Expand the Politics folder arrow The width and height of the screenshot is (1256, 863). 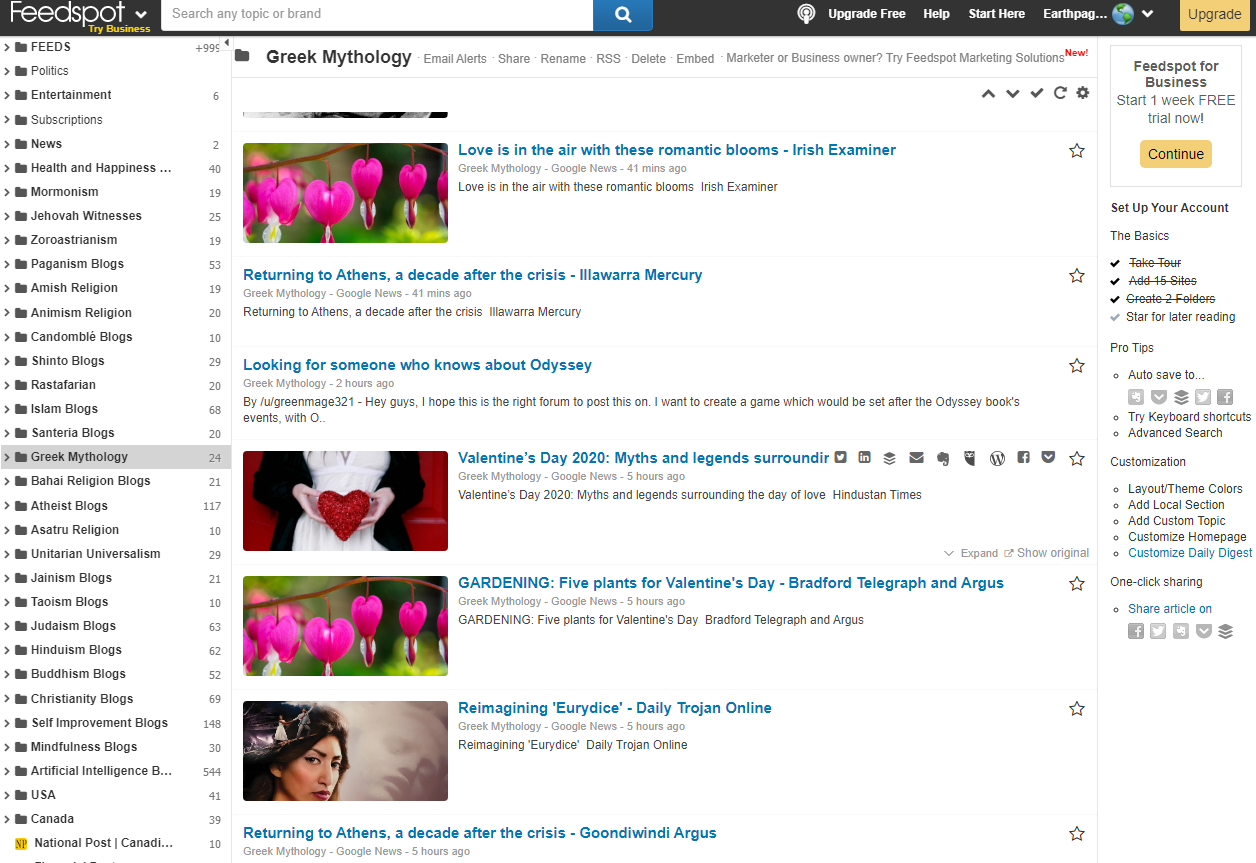tap(7, 71)
